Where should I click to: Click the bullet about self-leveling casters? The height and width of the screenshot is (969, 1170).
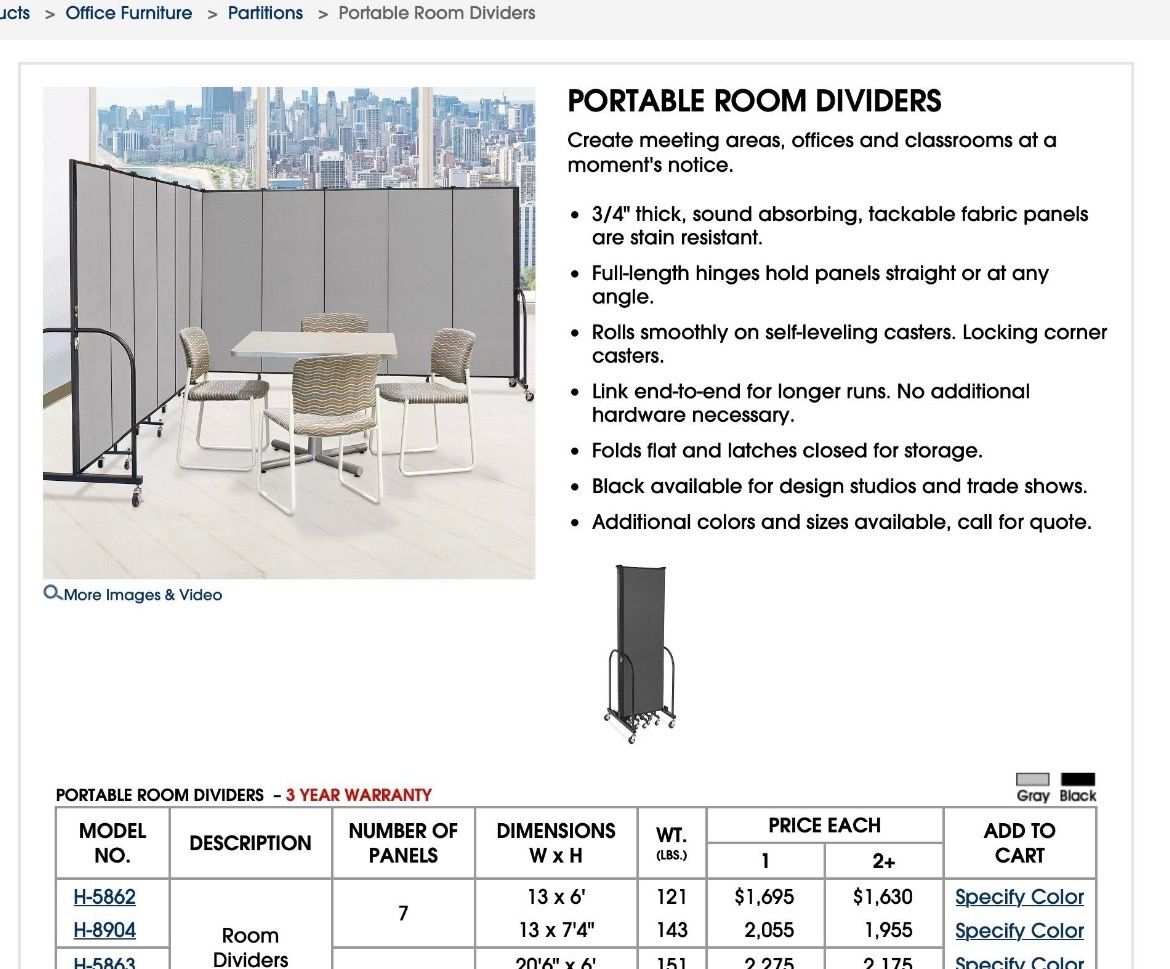coord(849,344)
